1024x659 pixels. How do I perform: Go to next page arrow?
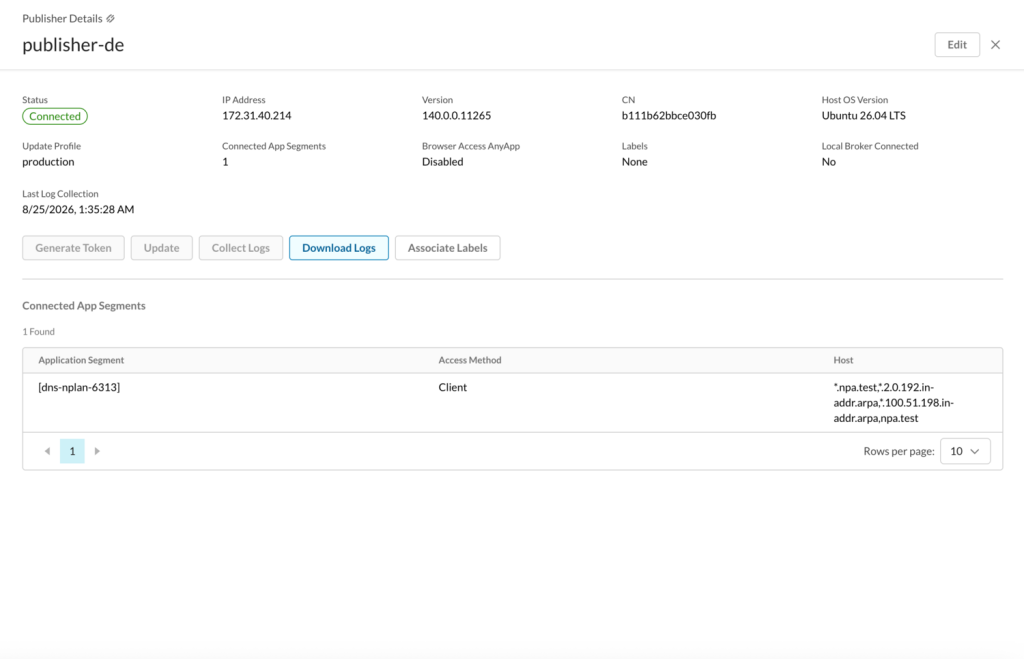(x=97, y=451)
